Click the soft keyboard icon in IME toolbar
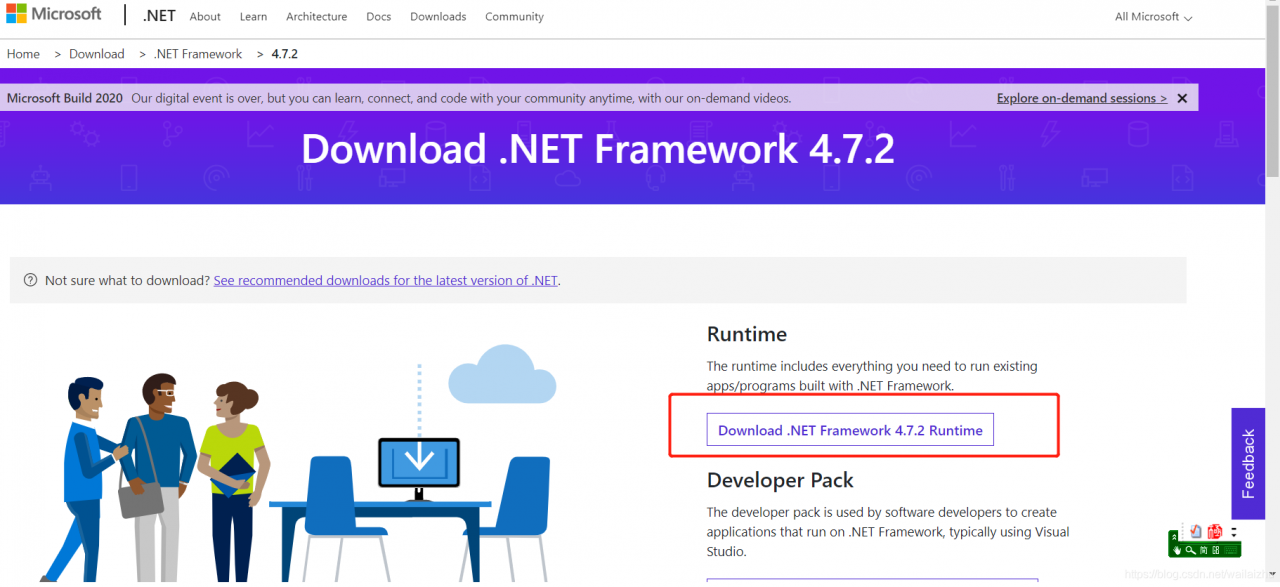The height and width of the screenshot is (587, 1280). pos(1231,550)
